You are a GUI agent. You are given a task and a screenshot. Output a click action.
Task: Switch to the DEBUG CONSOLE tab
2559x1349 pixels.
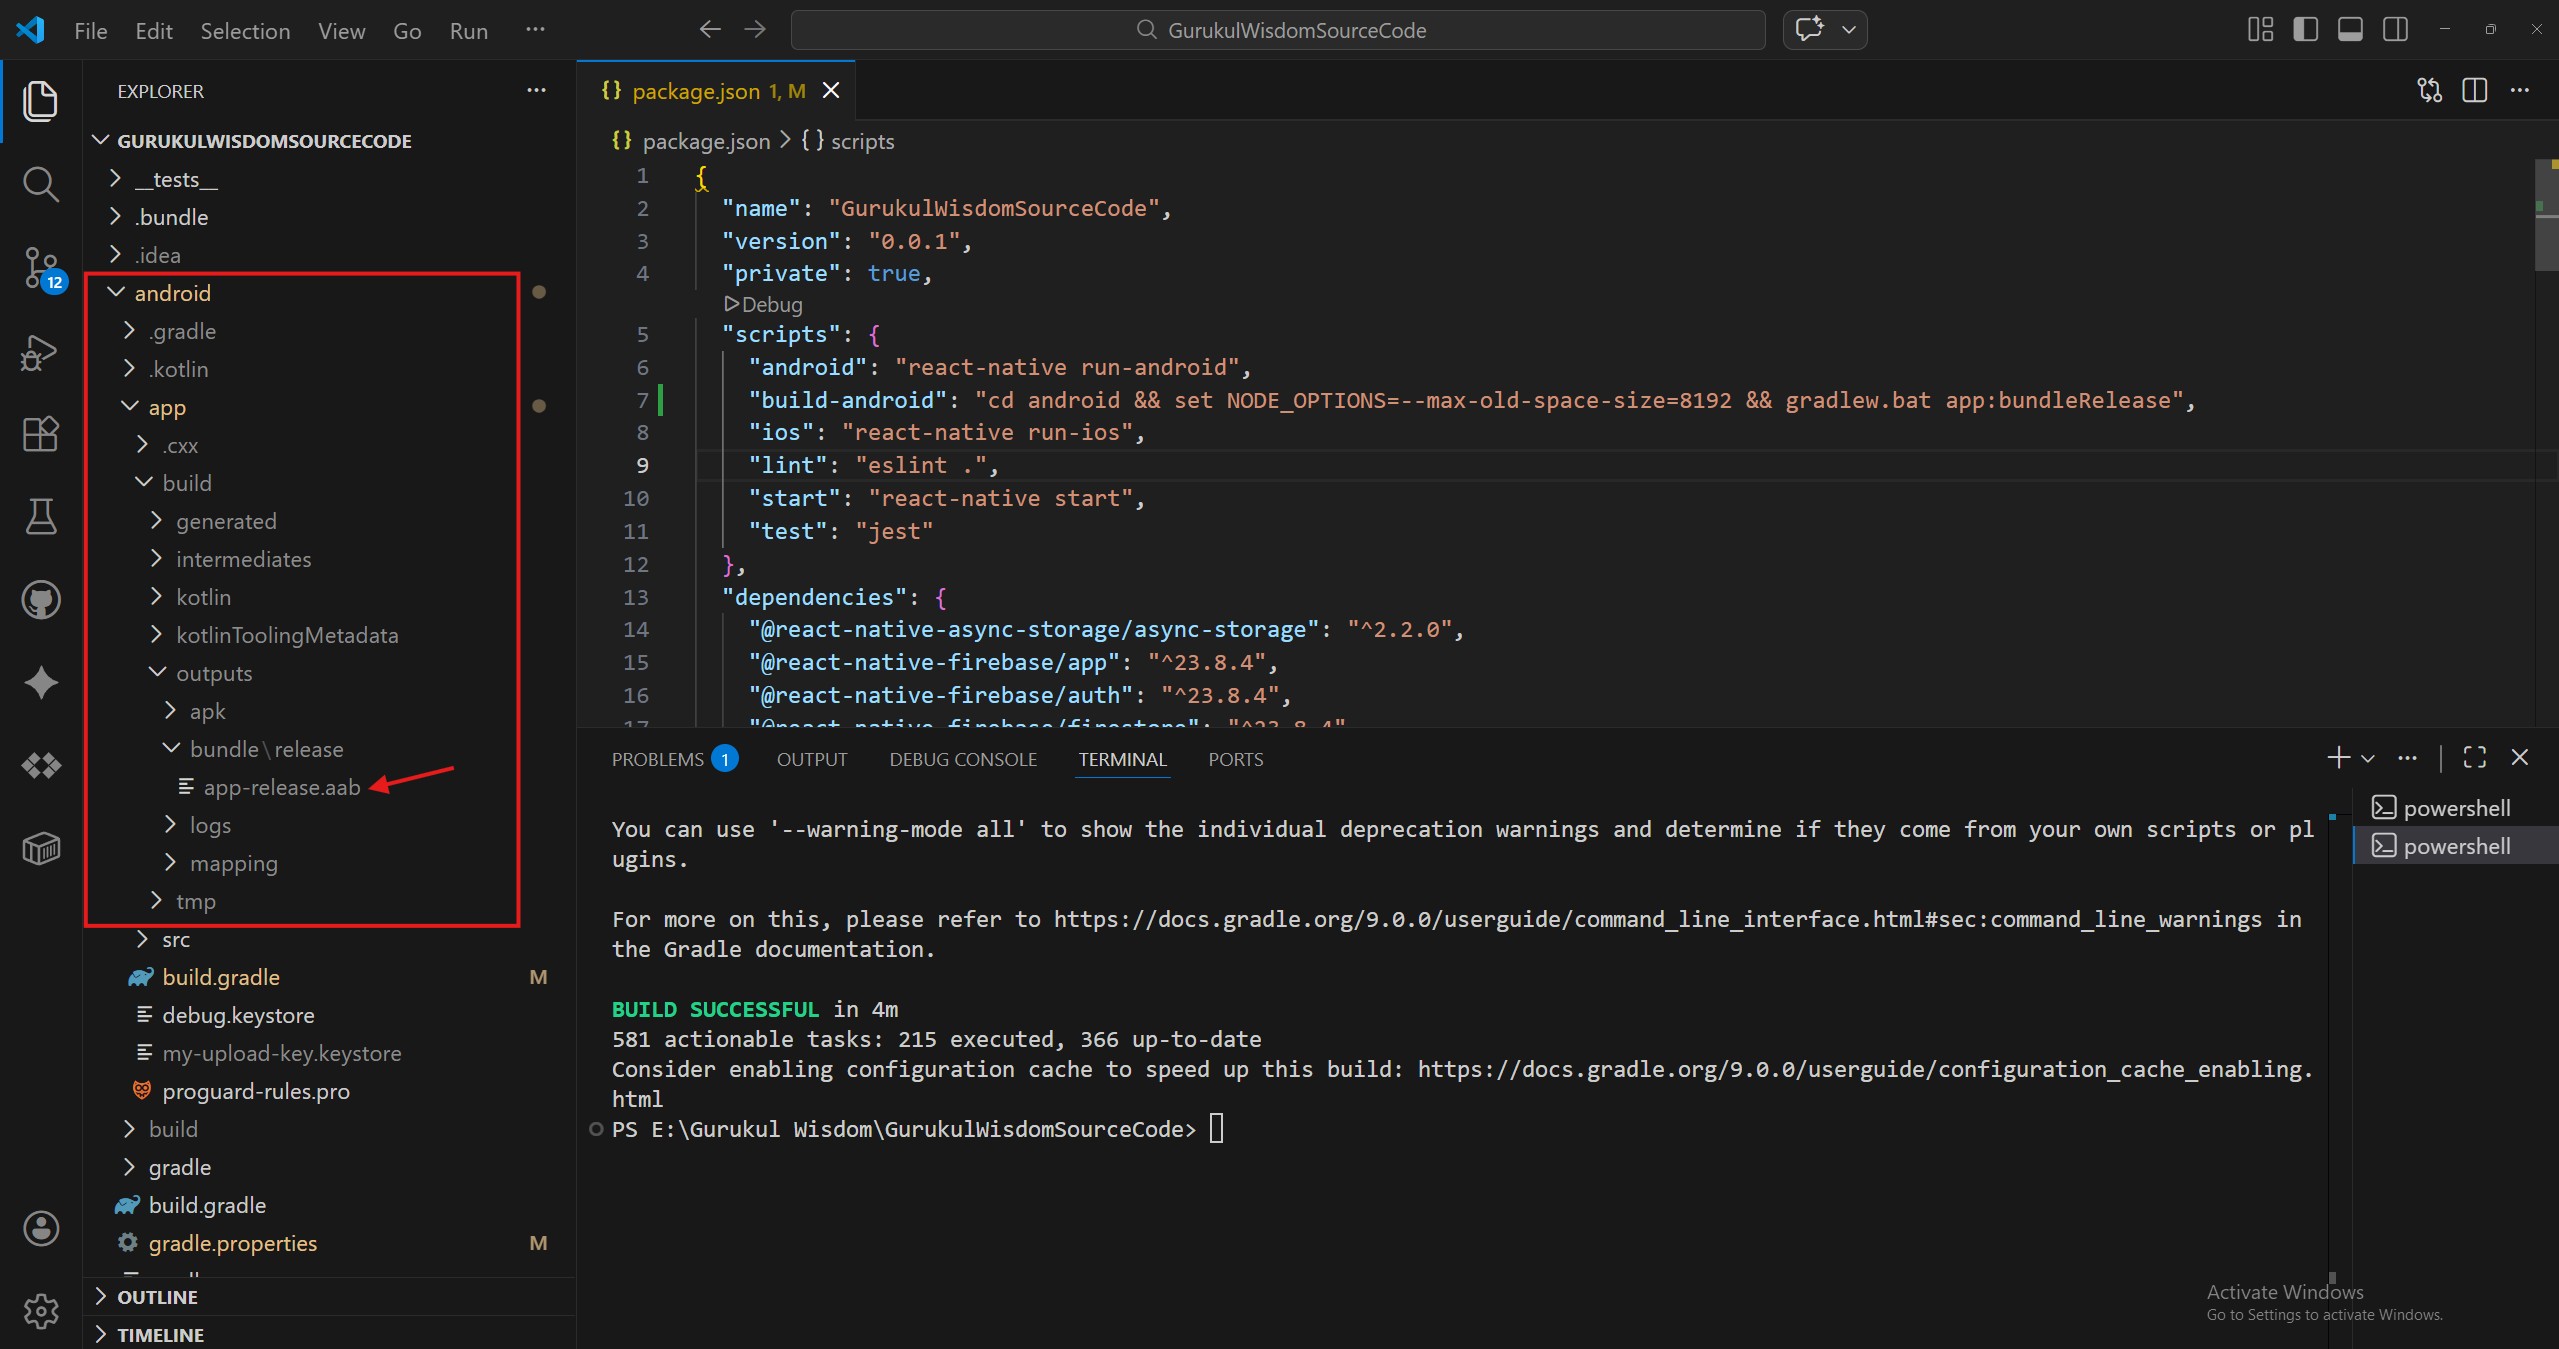(962, 760)
